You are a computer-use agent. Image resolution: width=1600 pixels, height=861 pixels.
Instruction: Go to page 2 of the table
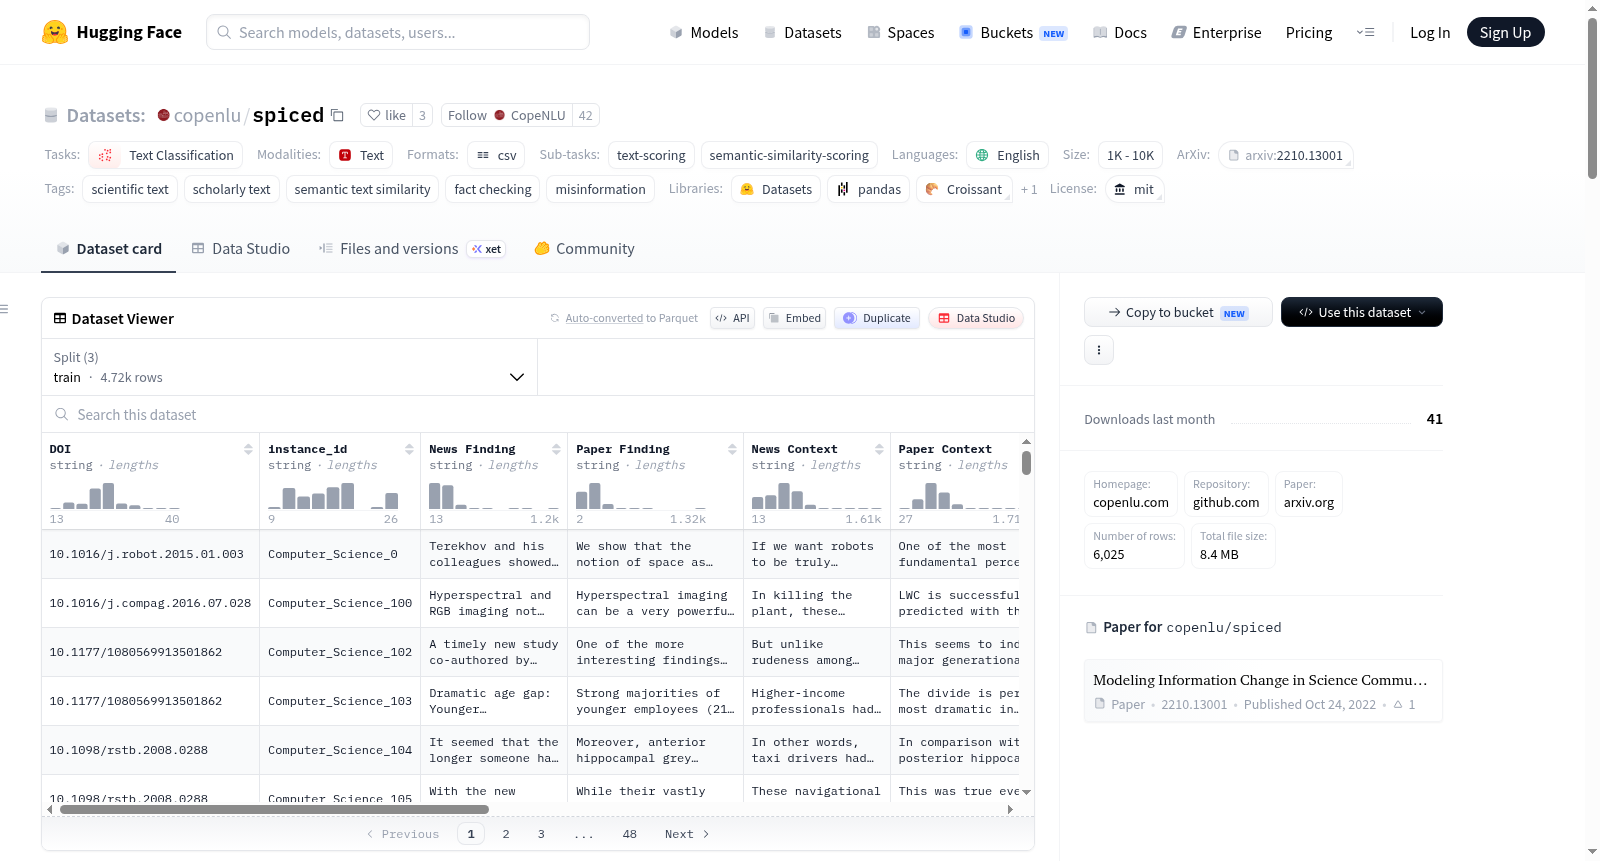point(506,834)
